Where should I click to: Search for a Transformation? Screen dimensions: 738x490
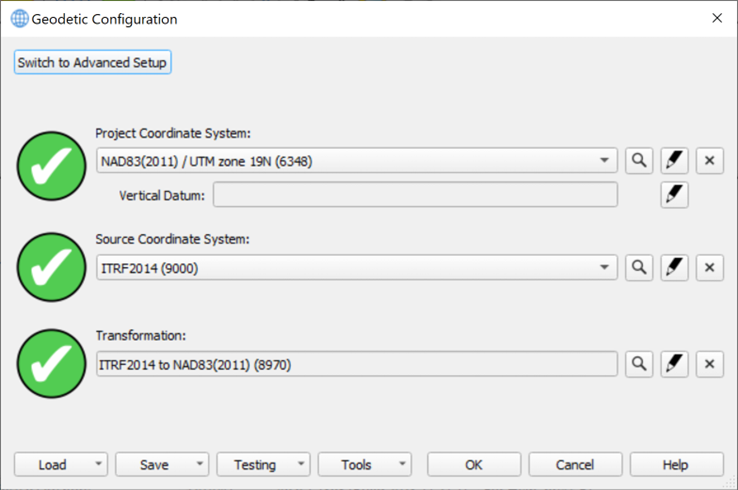coord(639,364)
